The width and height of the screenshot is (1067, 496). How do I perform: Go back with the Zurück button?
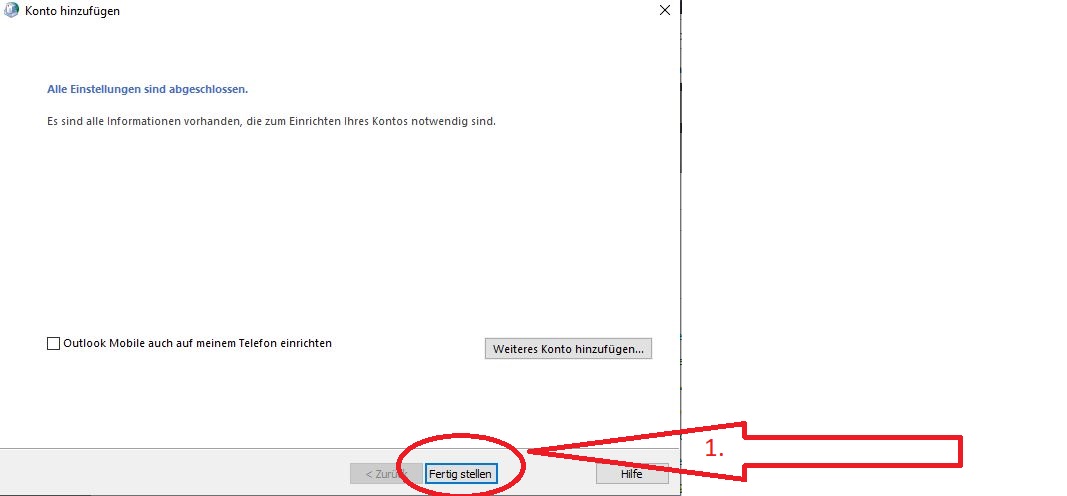click(378, 474)
